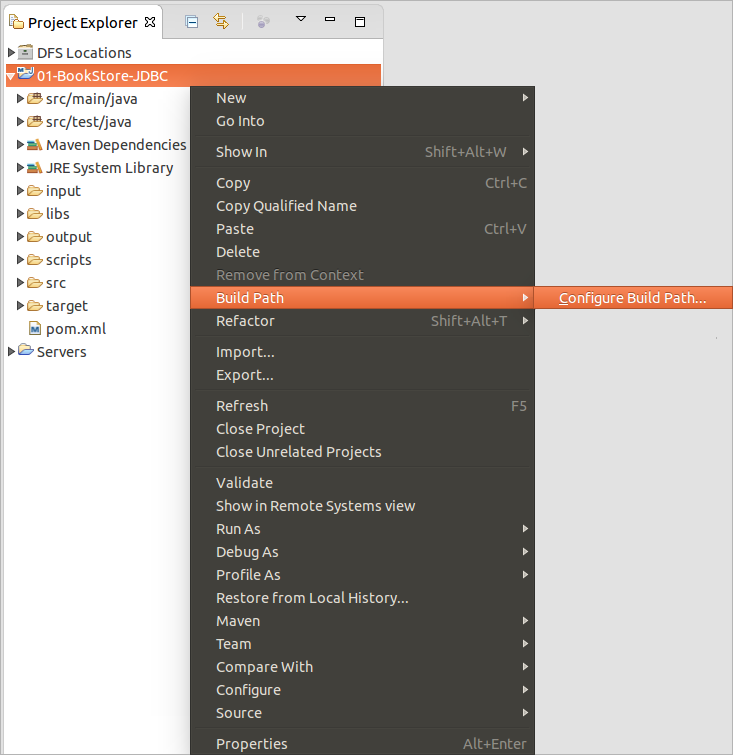Click the scripts folder icon

[35, 260]
